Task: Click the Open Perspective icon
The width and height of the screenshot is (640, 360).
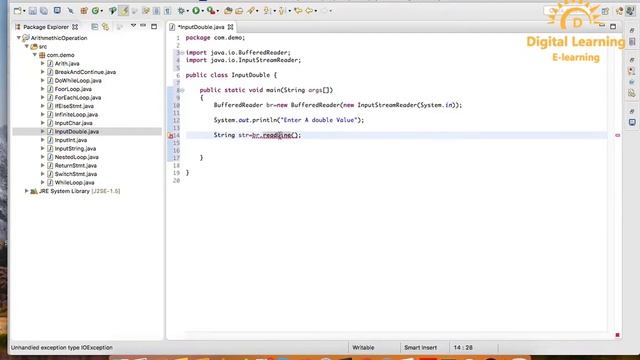Action: point(605,12)
